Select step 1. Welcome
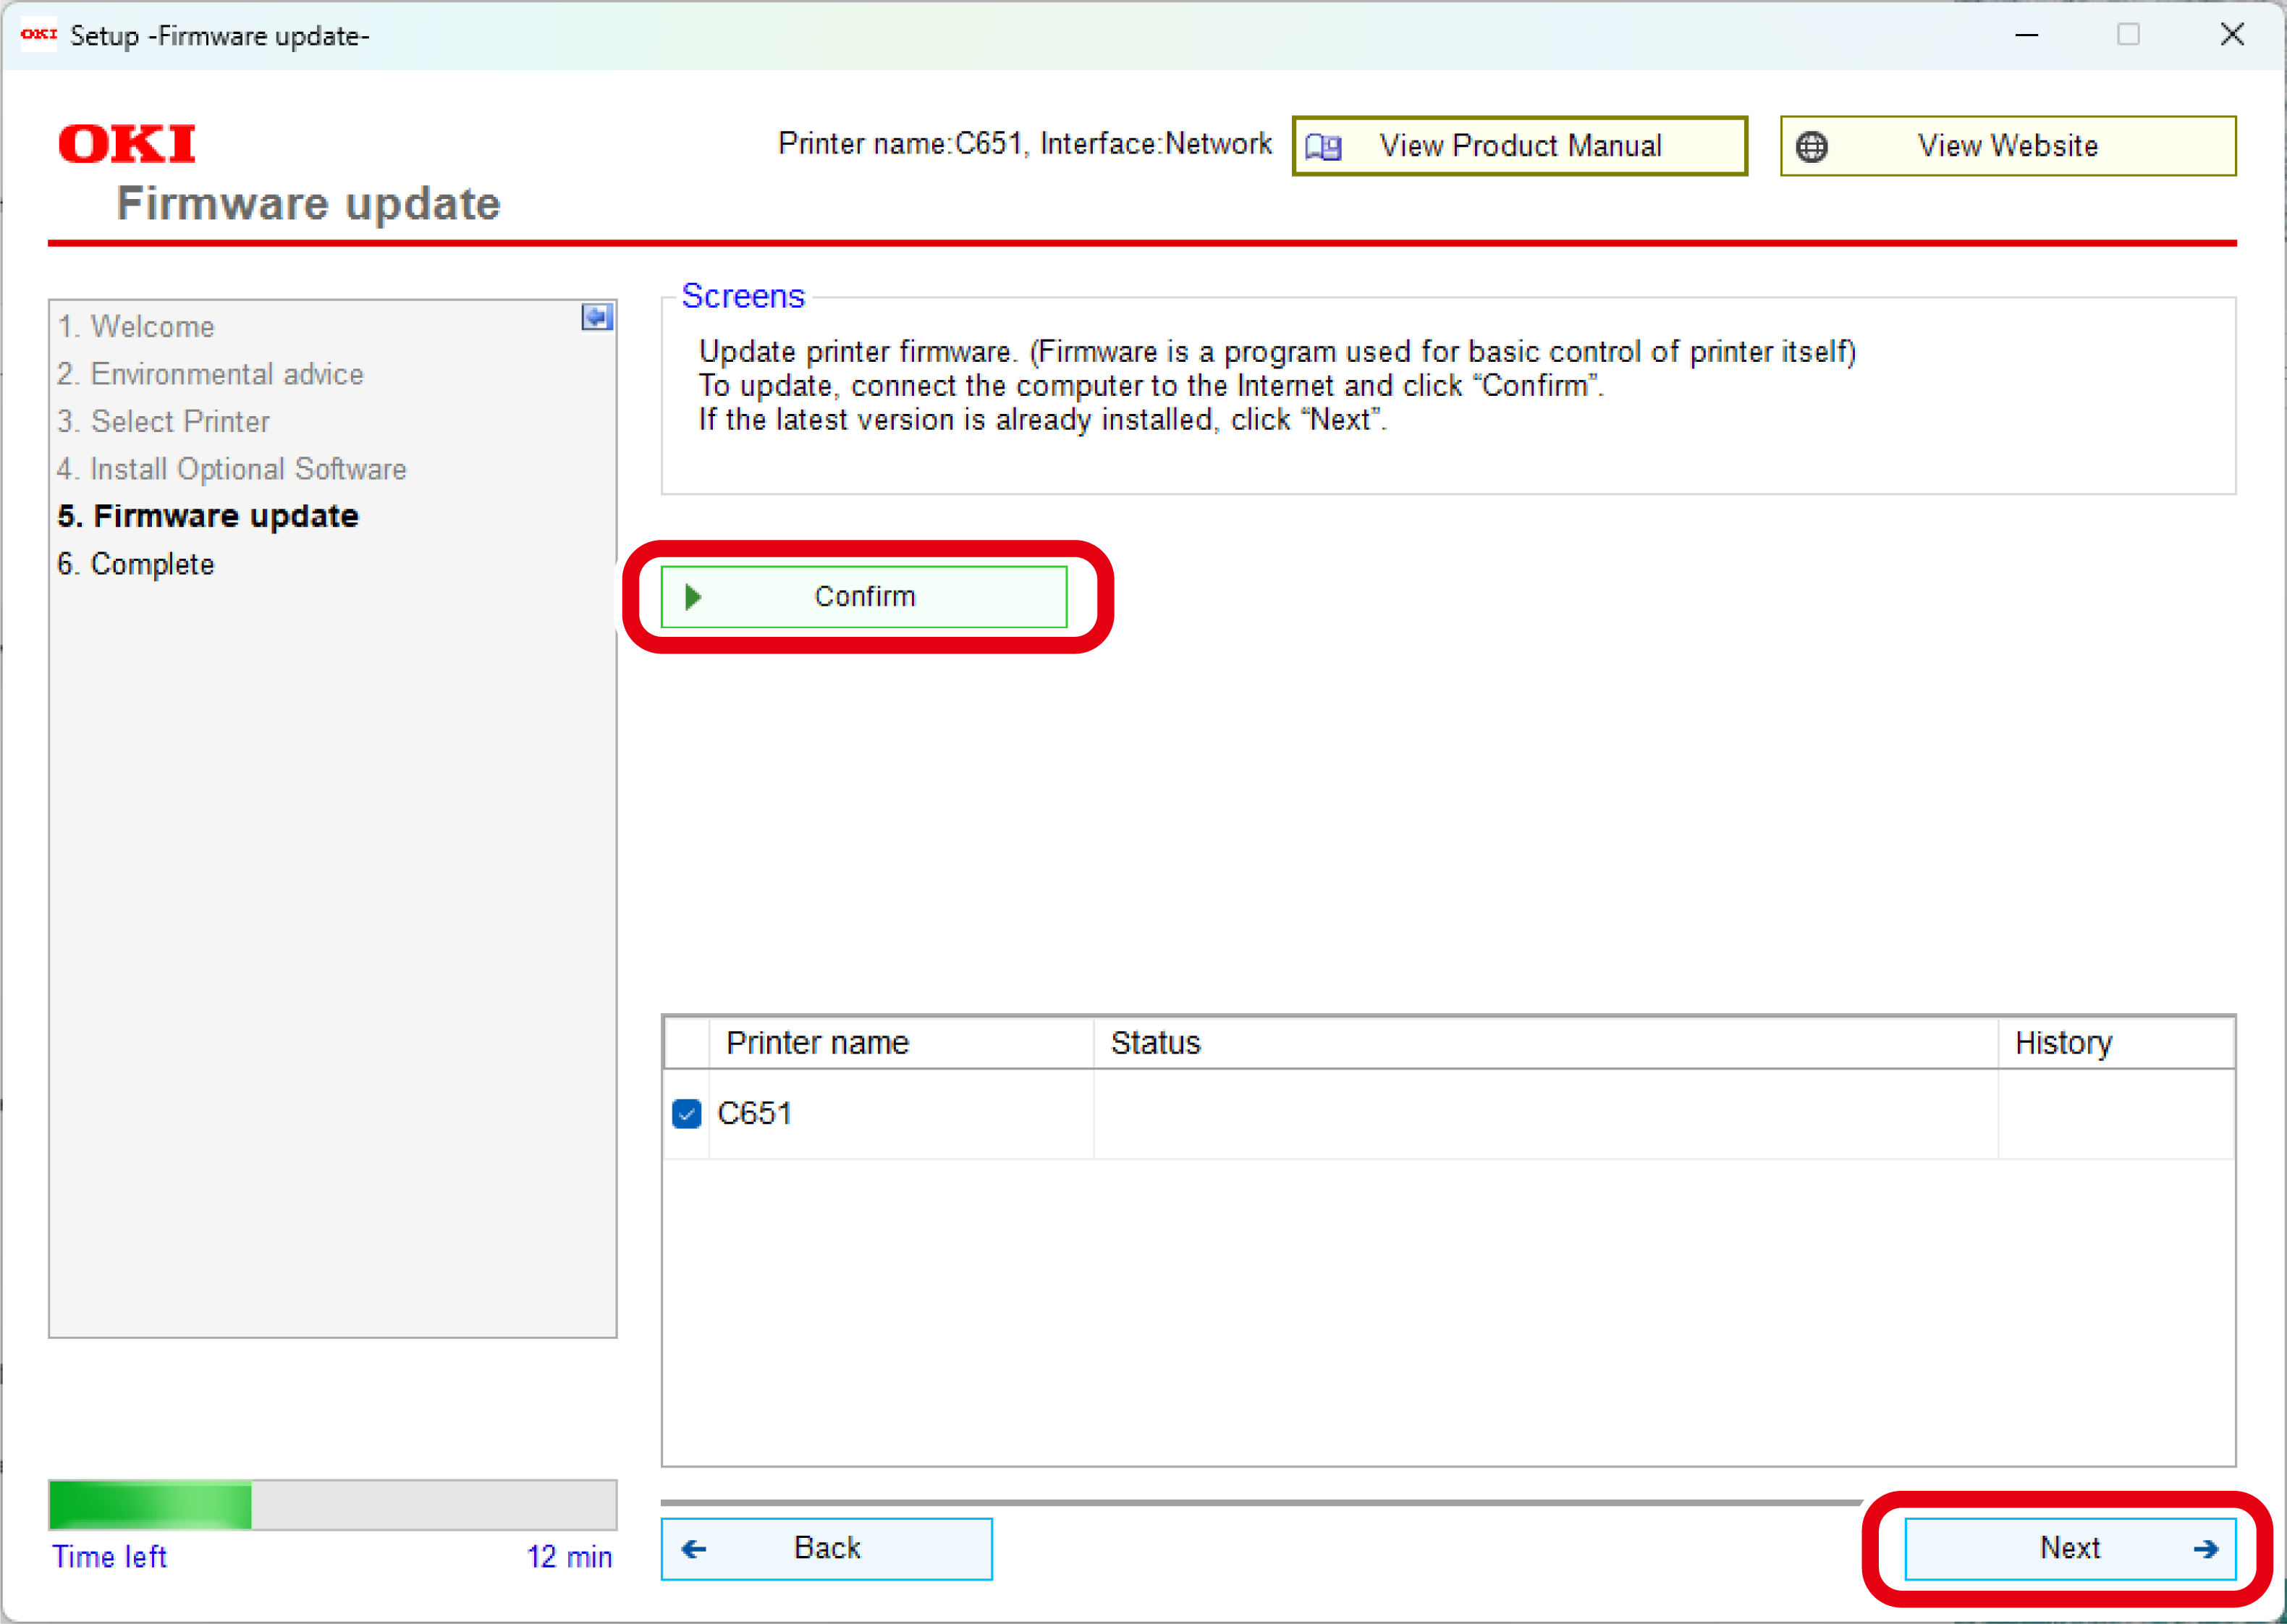Image resolution: width=2287 pixels, height=1624 pixels. click(136, 327)
